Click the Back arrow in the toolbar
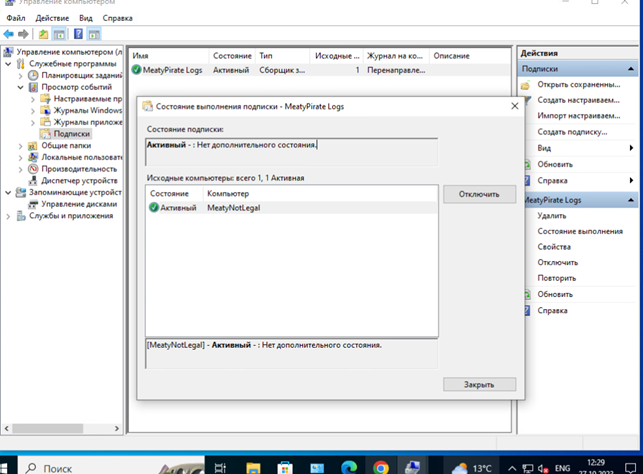Screen dimensions: 643x474 8,34
